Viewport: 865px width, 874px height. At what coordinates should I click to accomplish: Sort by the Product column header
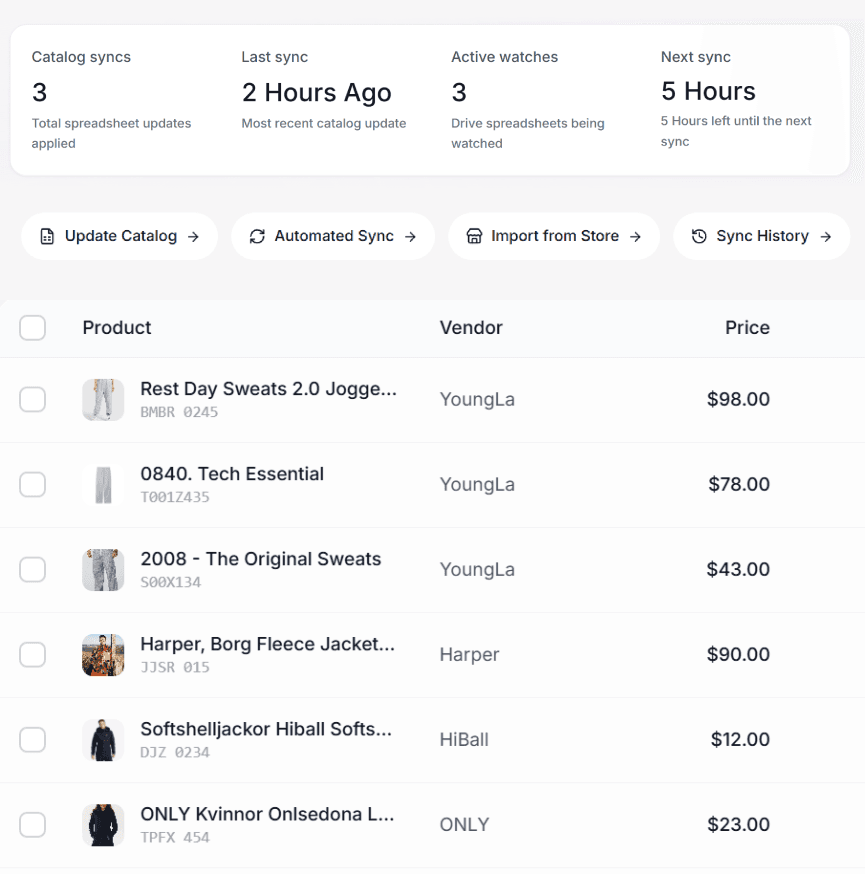click(116, 327)
